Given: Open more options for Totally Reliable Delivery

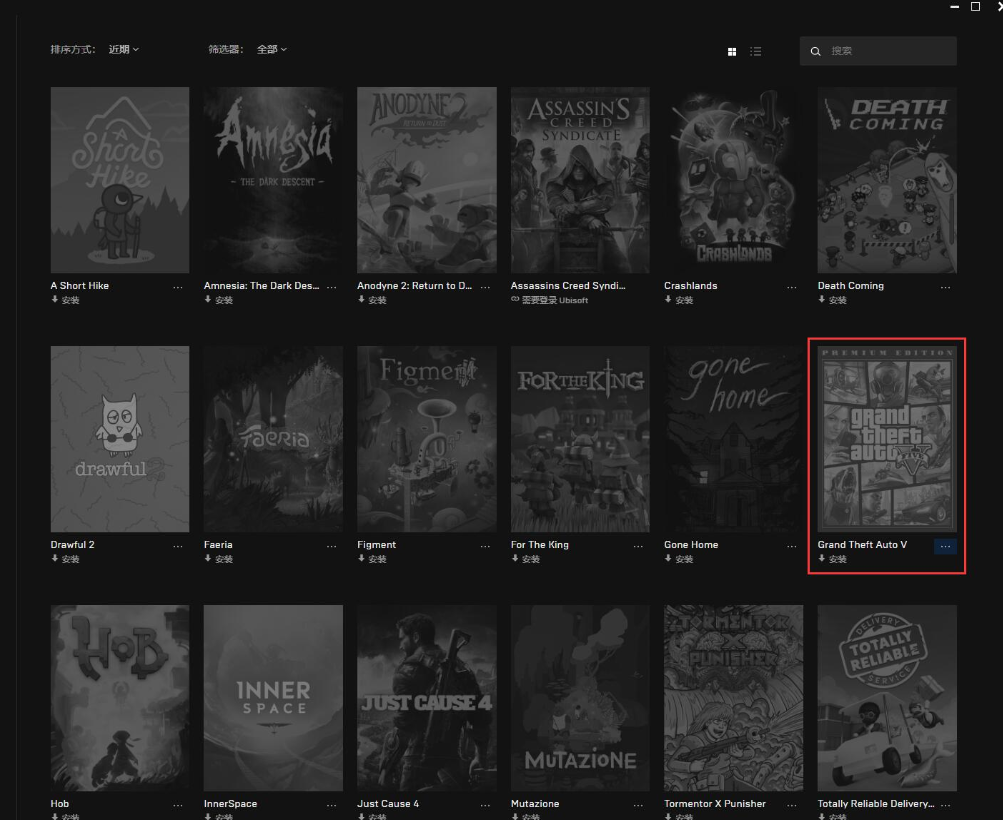Looking at the screenshot, I should tap(945, 805).
